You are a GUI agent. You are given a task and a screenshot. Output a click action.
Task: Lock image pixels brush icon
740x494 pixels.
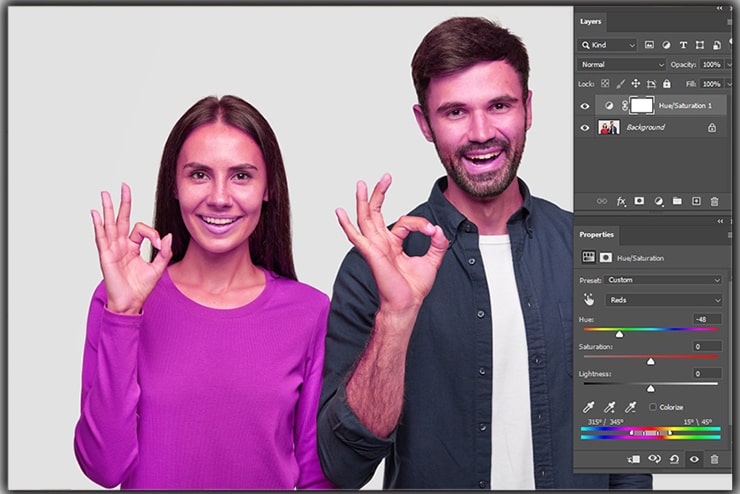pyautogui.click(x=621, y=84)
